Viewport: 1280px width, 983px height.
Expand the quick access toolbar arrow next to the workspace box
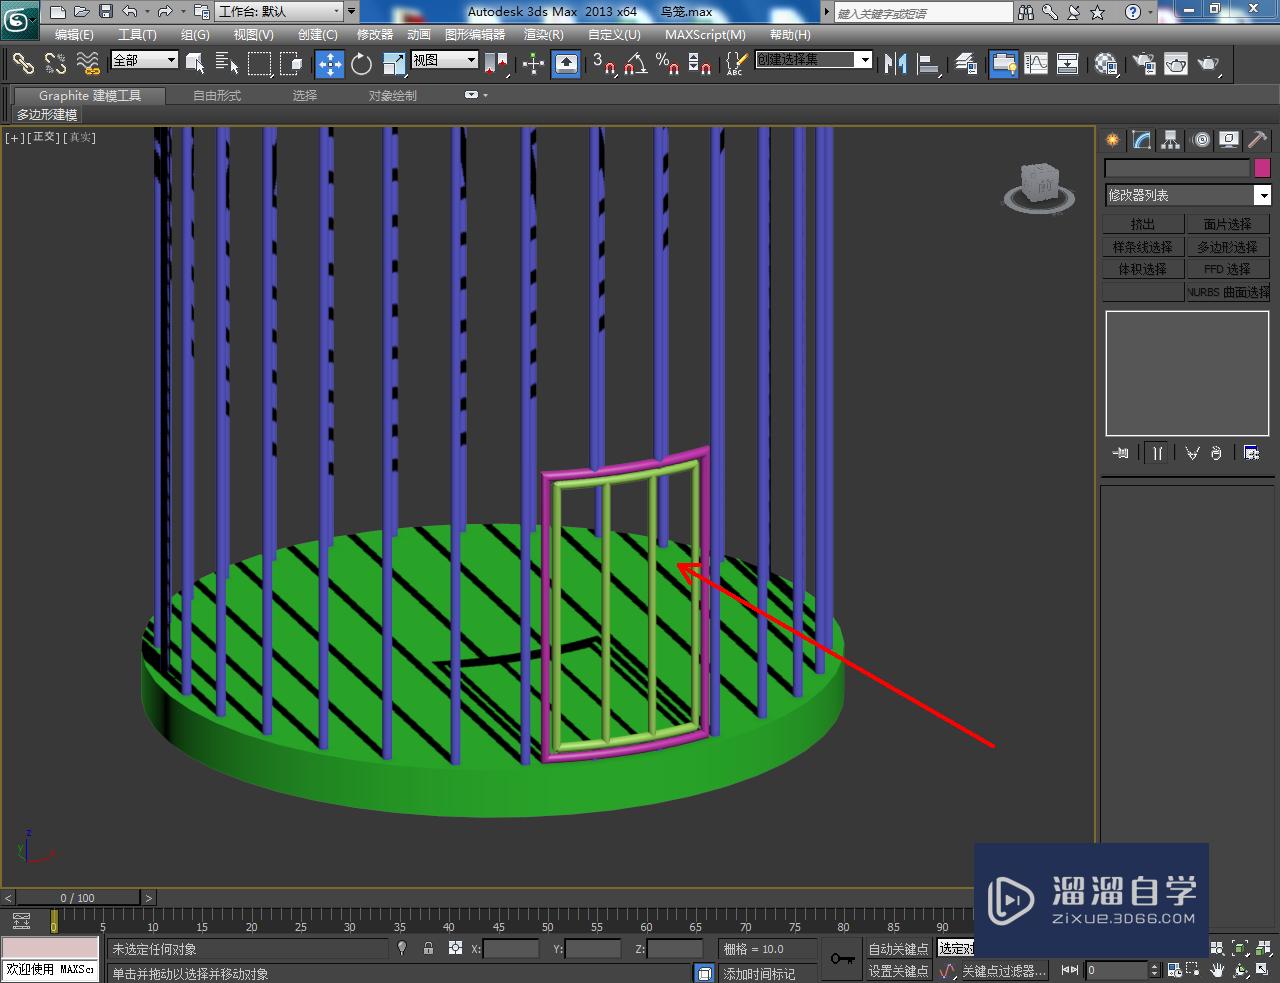[351, 12]
